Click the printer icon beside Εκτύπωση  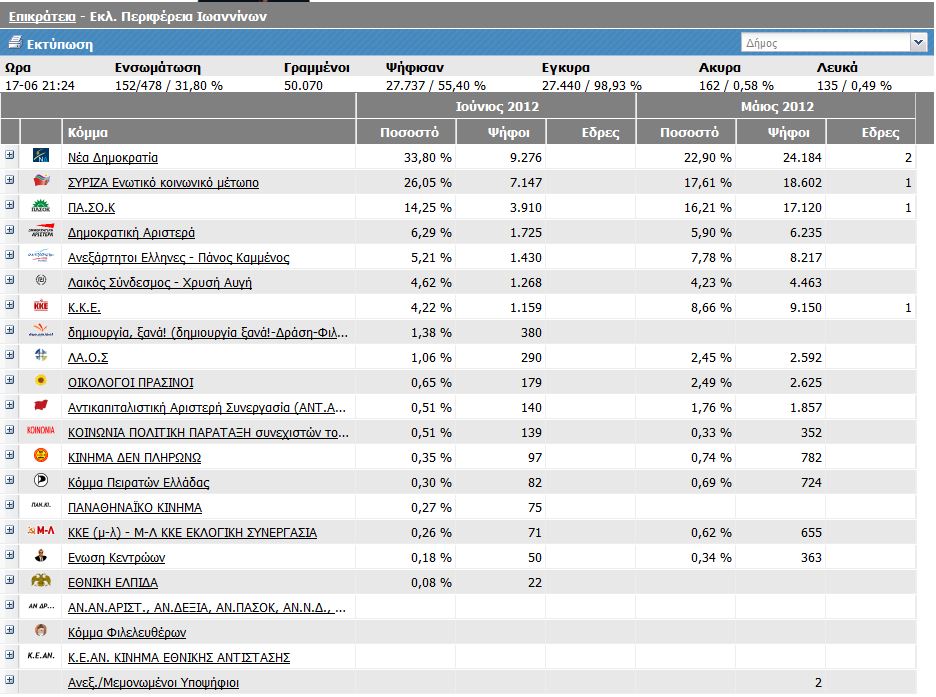click(14, 43)
